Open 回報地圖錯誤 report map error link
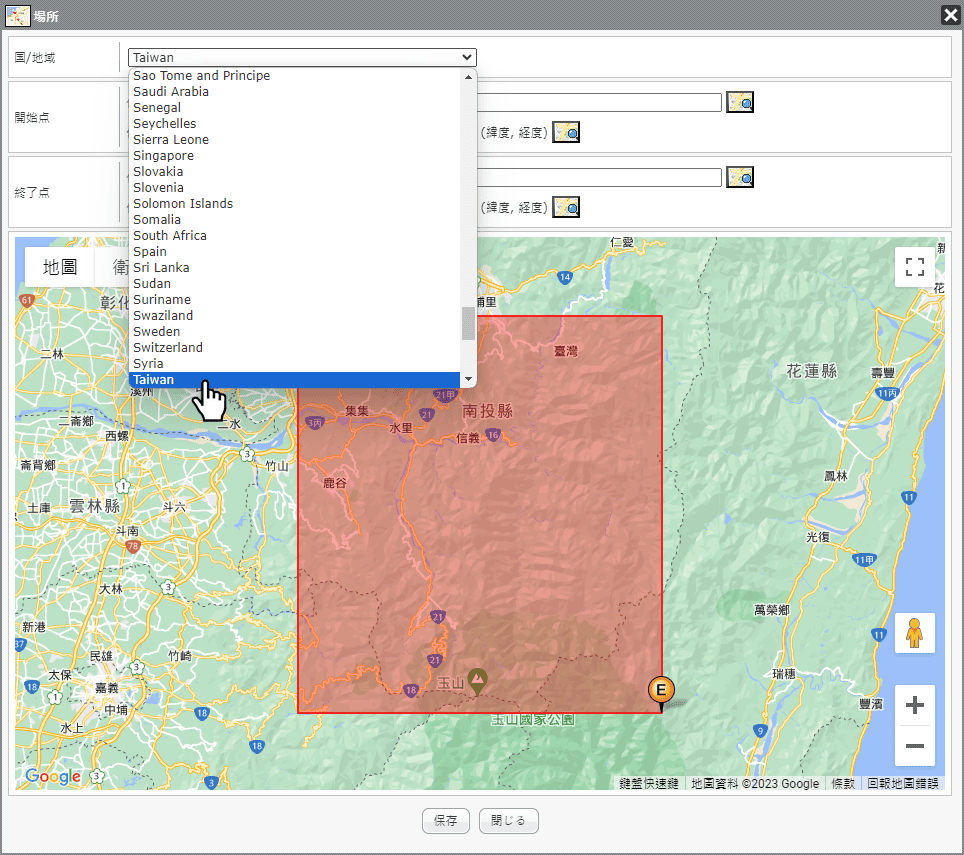The width and height of the screenshot is (964, 855). click(903, 784)
